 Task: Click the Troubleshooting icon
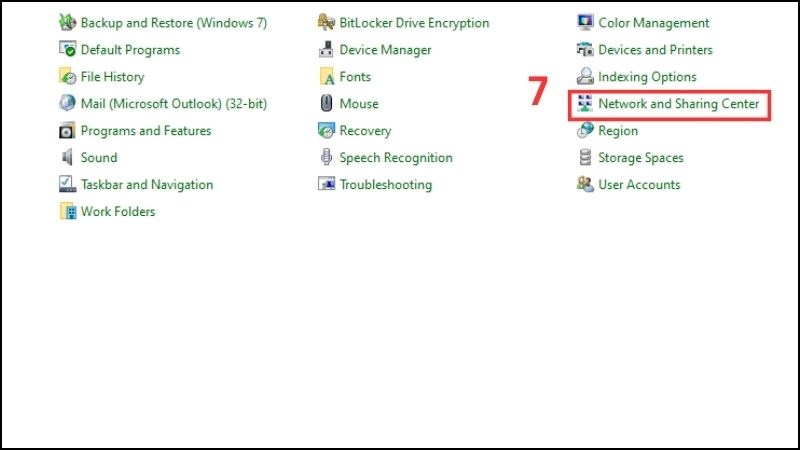pos(326,184)
